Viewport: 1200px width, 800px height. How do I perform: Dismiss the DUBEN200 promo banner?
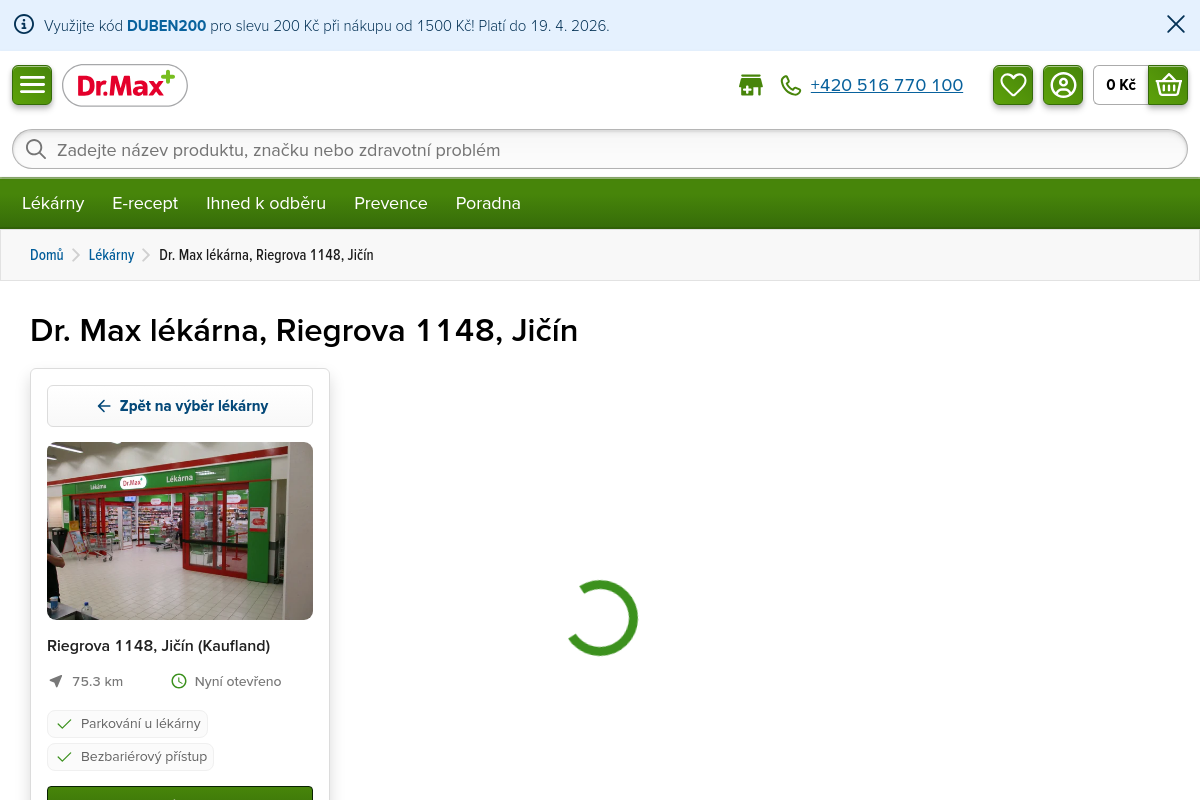(1176, 25)
